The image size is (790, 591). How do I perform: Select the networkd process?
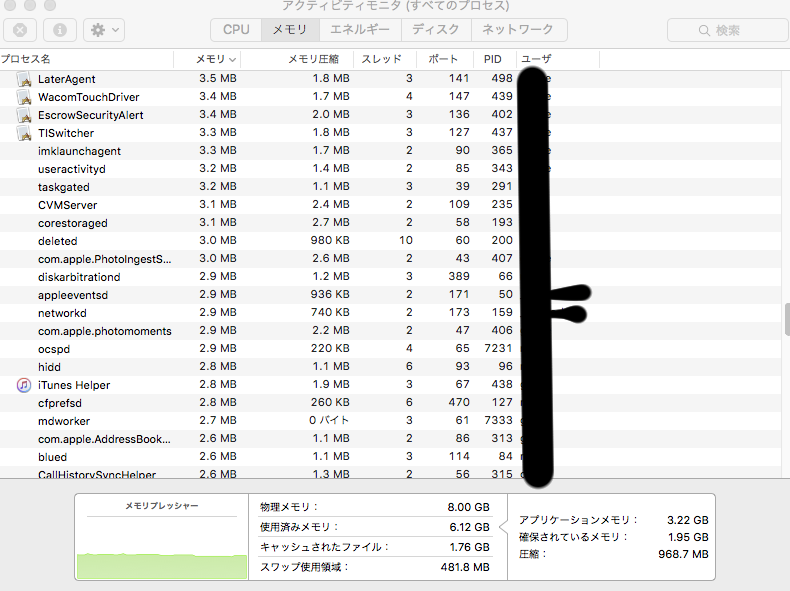click(62, 313)
